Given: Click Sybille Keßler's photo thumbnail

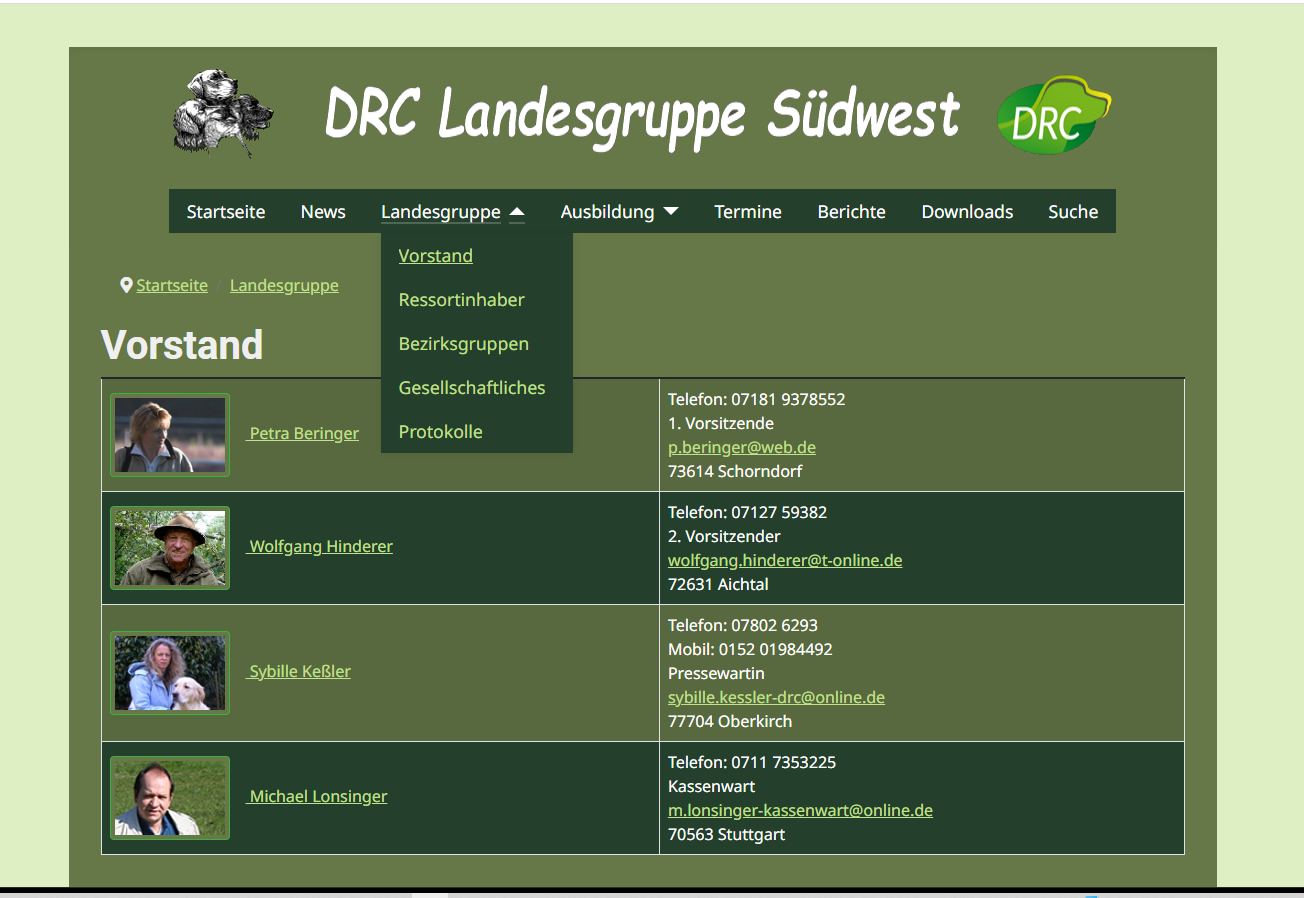Looking at the screenshot, I should (x=170, y=673).
